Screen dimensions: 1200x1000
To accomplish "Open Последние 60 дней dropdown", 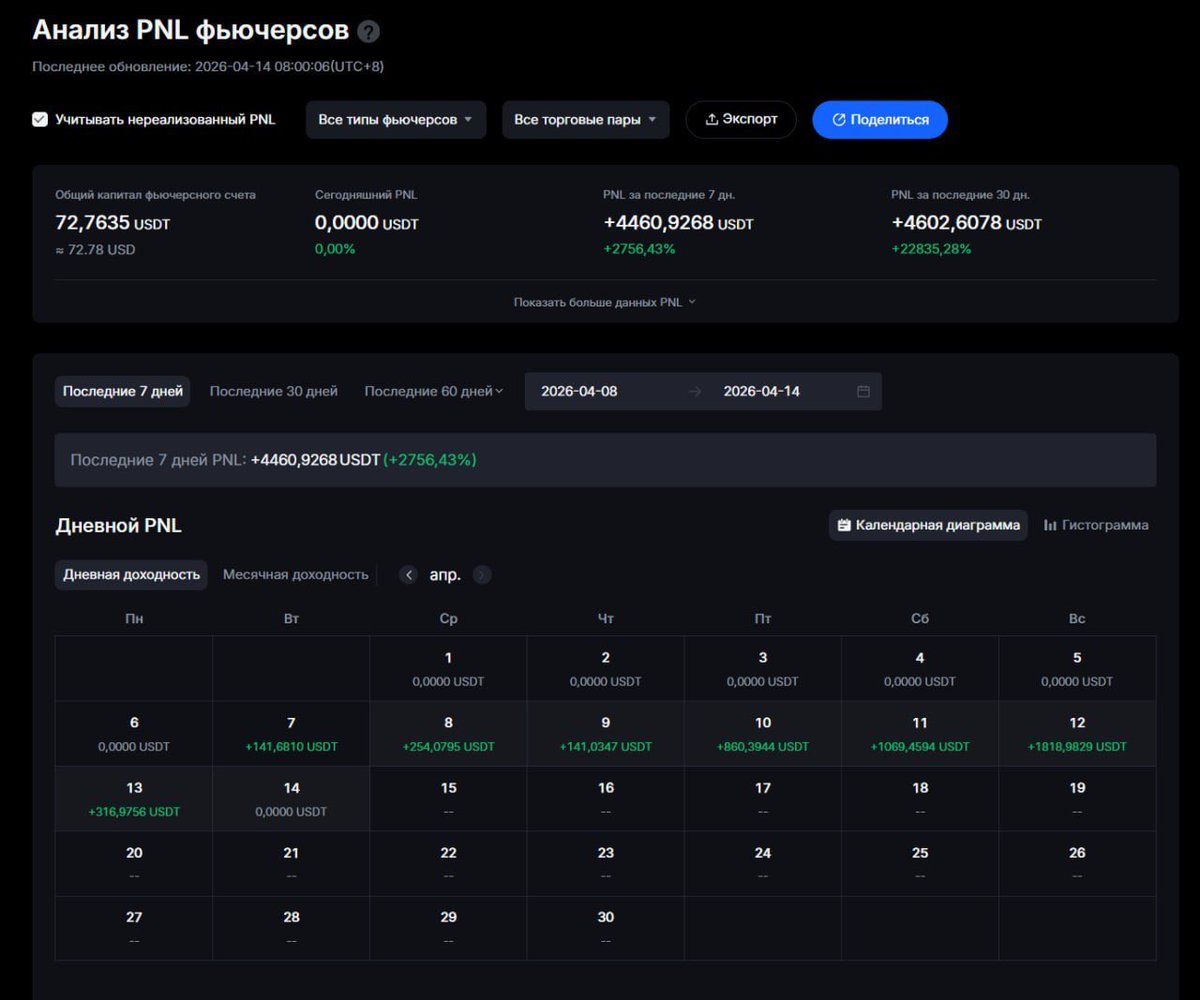I will [434, 392].
